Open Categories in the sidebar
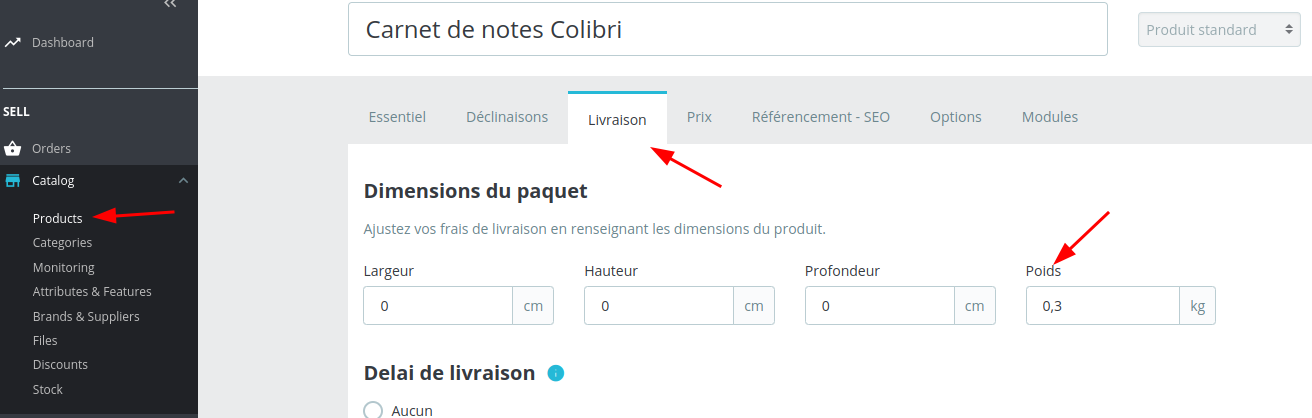1312x418 pixels. click(62, 242)
